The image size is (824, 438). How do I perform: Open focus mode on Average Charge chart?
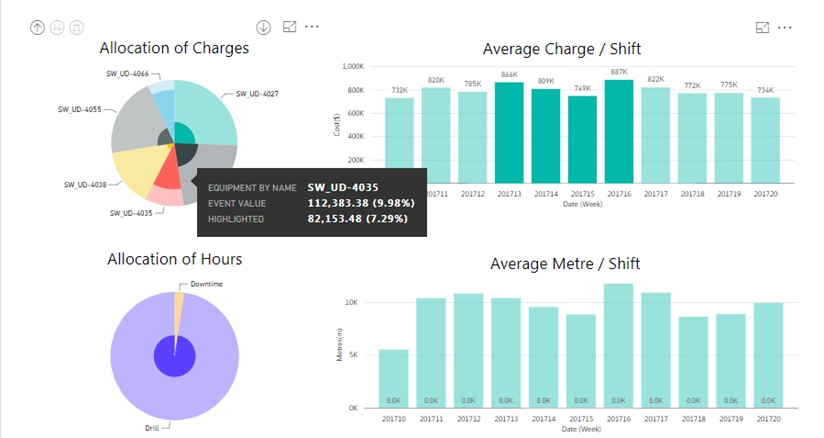pos(763,28)
